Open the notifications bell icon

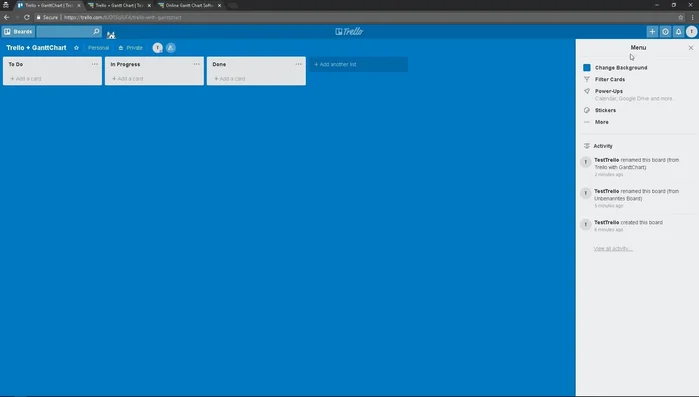tap(678, 32)
